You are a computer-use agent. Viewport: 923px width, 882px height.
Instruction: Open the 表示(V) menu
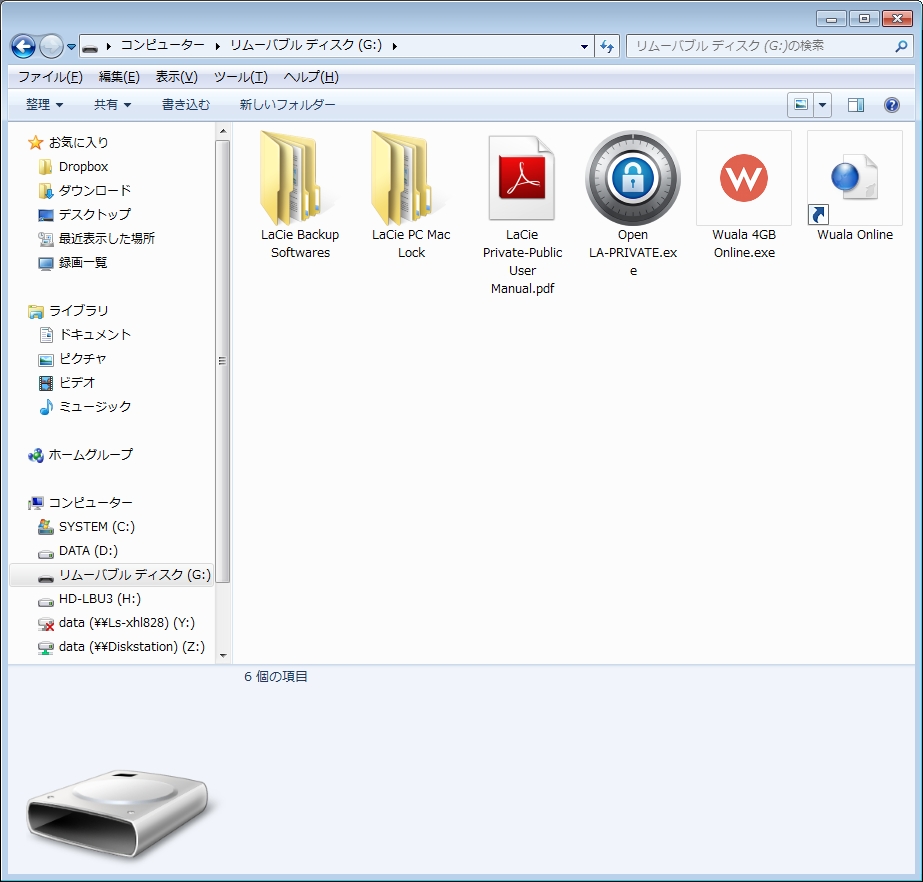177,77
